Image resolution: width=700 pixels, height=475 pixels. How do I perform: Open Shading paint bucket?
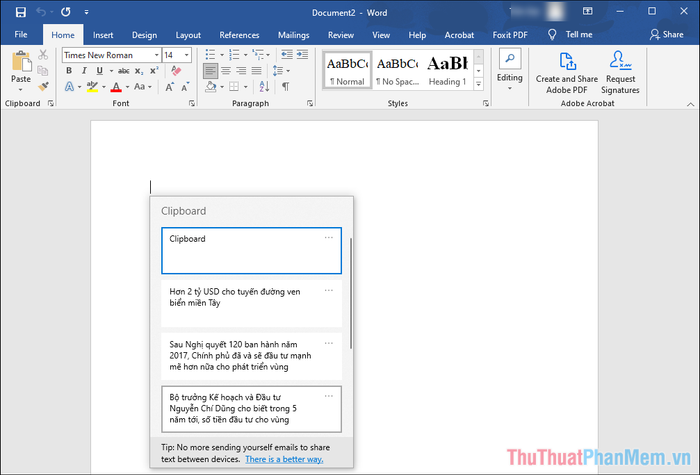click(211, 86)
